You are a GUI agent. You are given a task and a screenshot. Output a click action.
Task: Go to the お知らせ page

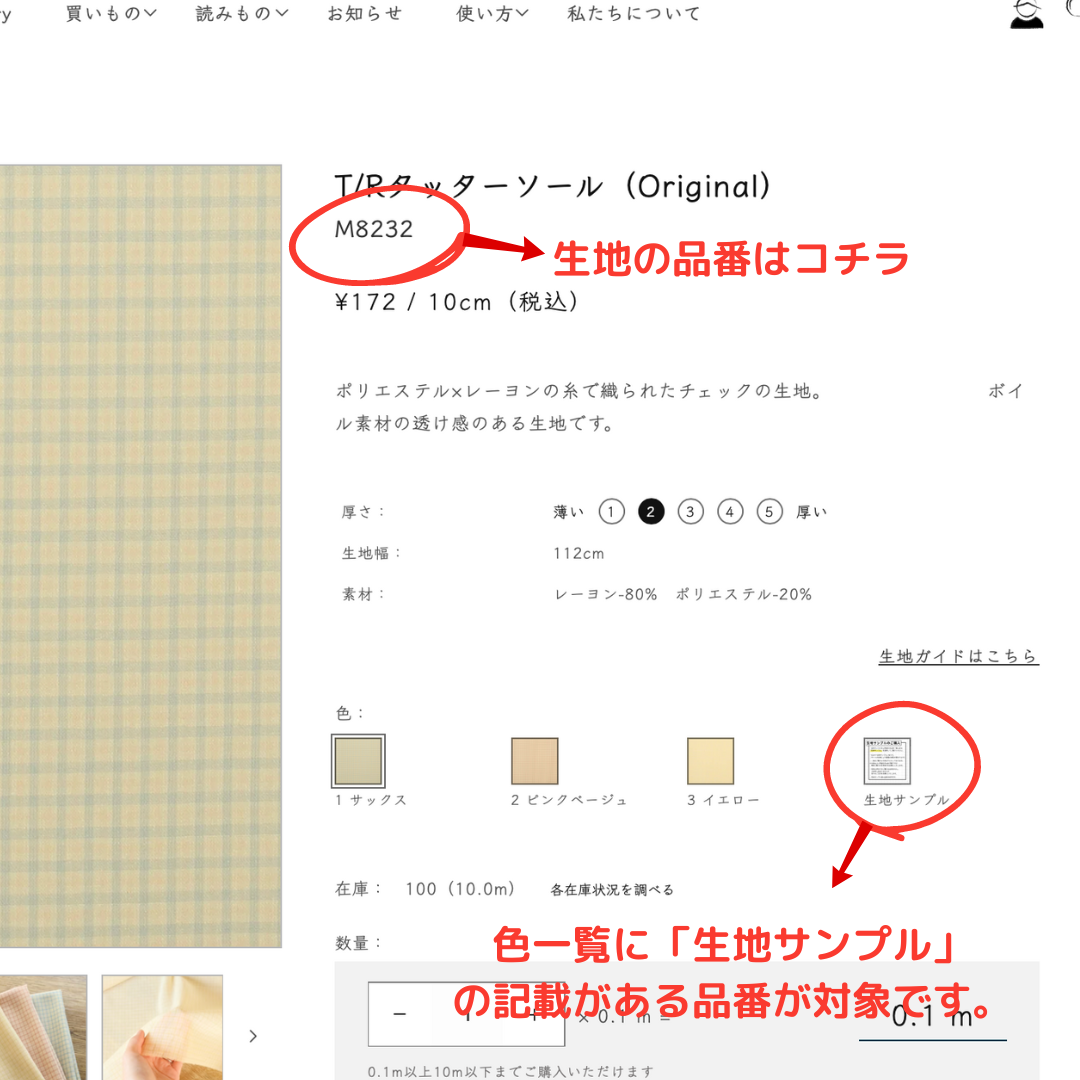tap(365, 14)
